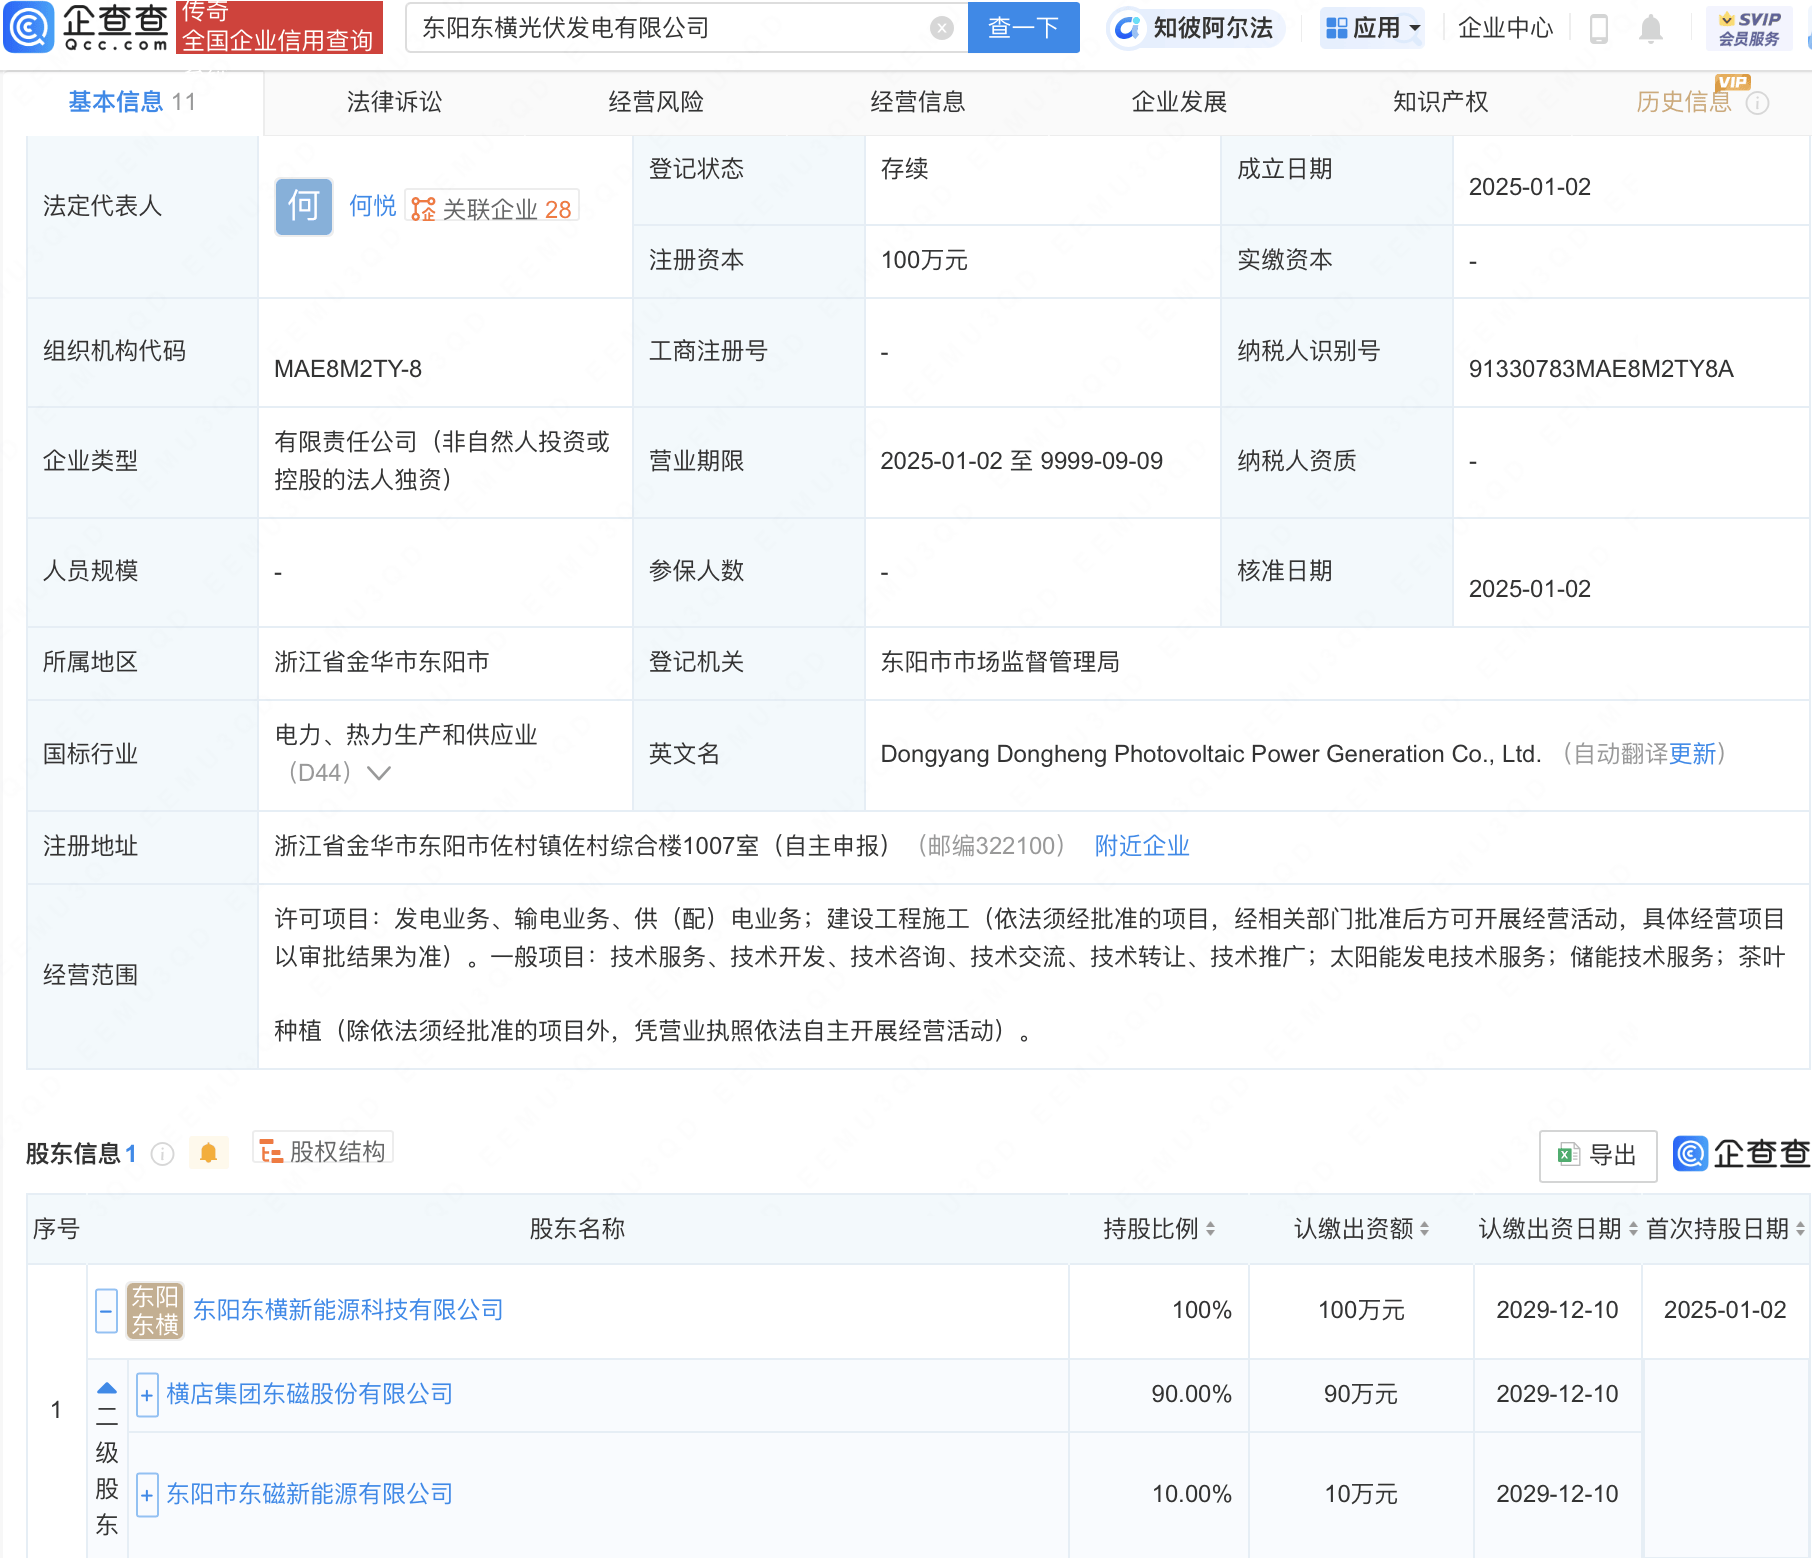Expand 东阳市东磁新能源有限公司 row

pyautogui.click(x=147, y=1495)
